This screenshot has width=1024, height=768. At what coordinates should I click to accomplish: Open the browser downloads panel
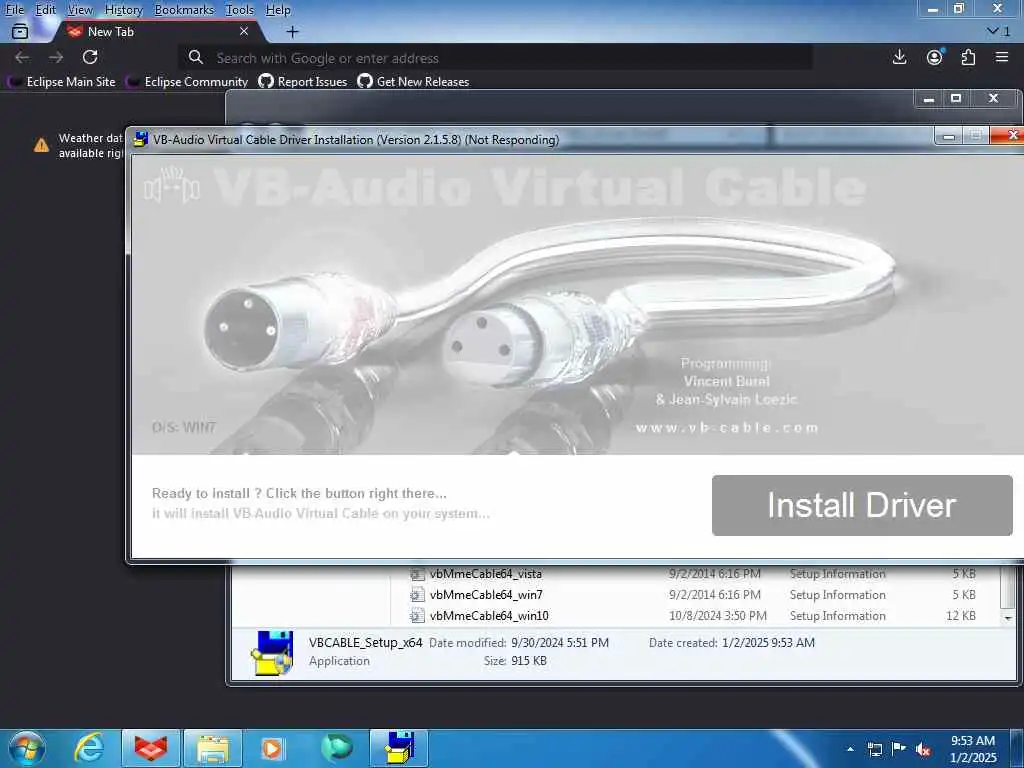(x=899, y=57)
